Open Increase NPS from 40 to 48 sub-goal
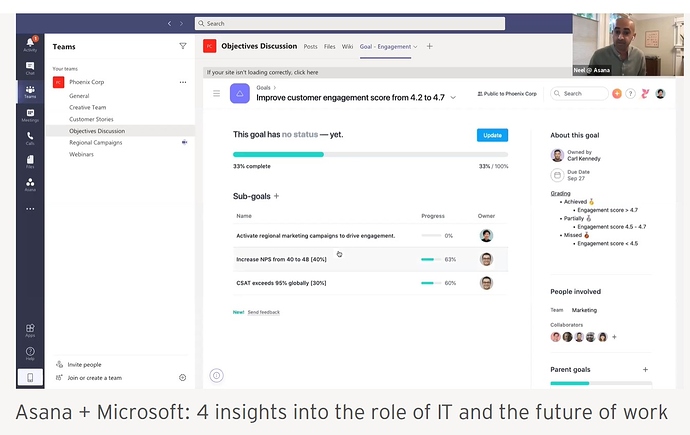690x435 pixels. (x=281, y=260)
